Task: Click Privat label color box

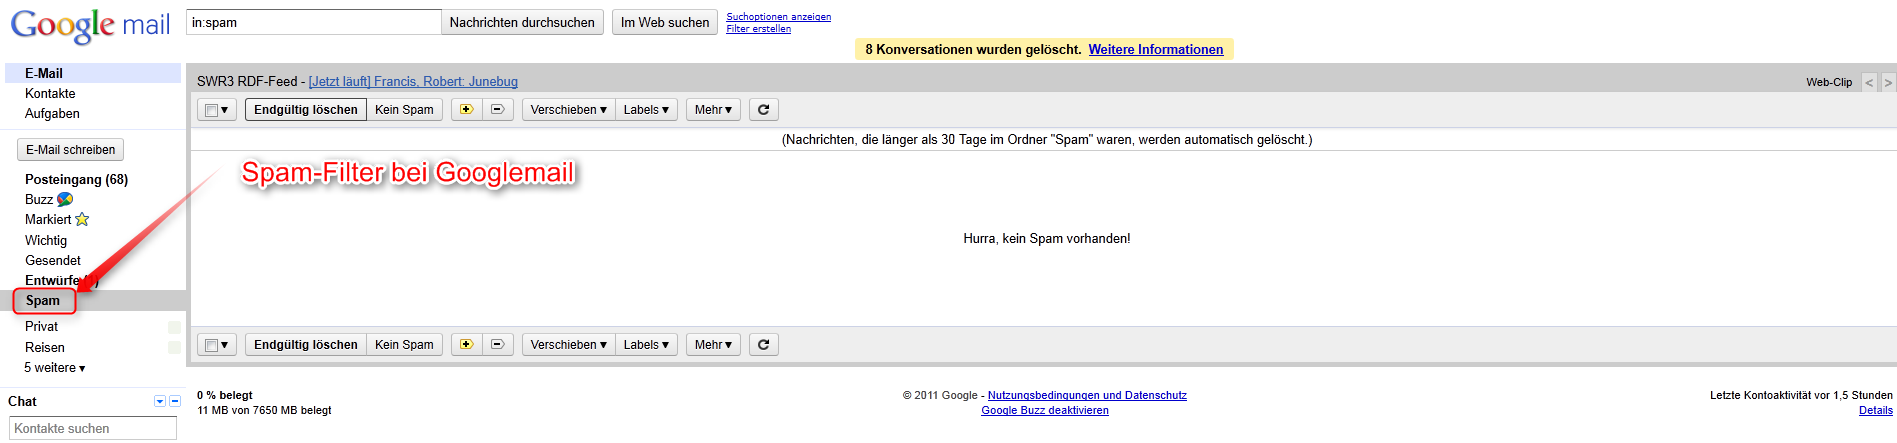Action: [174, 327]
